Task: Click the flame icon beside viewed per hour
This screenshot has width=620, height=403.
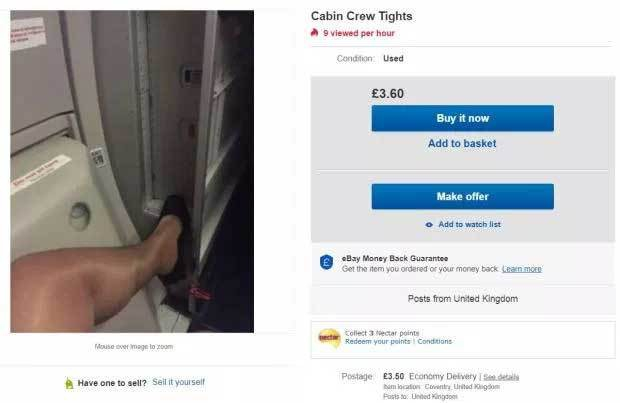Action: coord(315,32)
